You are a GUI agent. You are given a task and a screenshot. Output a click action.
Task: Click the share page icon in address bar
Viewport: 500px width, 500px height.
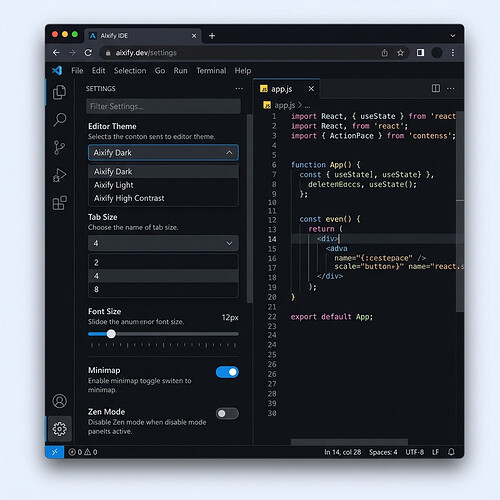point(385,53)
